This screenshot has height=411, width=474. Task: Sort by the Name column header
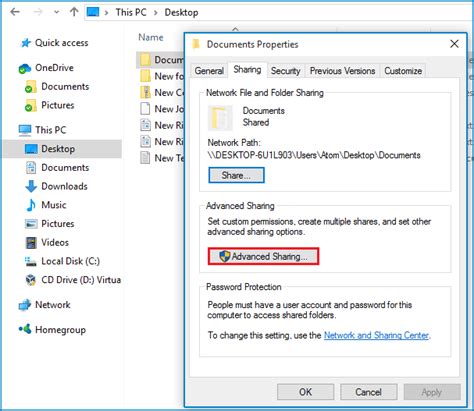(151, 37)
